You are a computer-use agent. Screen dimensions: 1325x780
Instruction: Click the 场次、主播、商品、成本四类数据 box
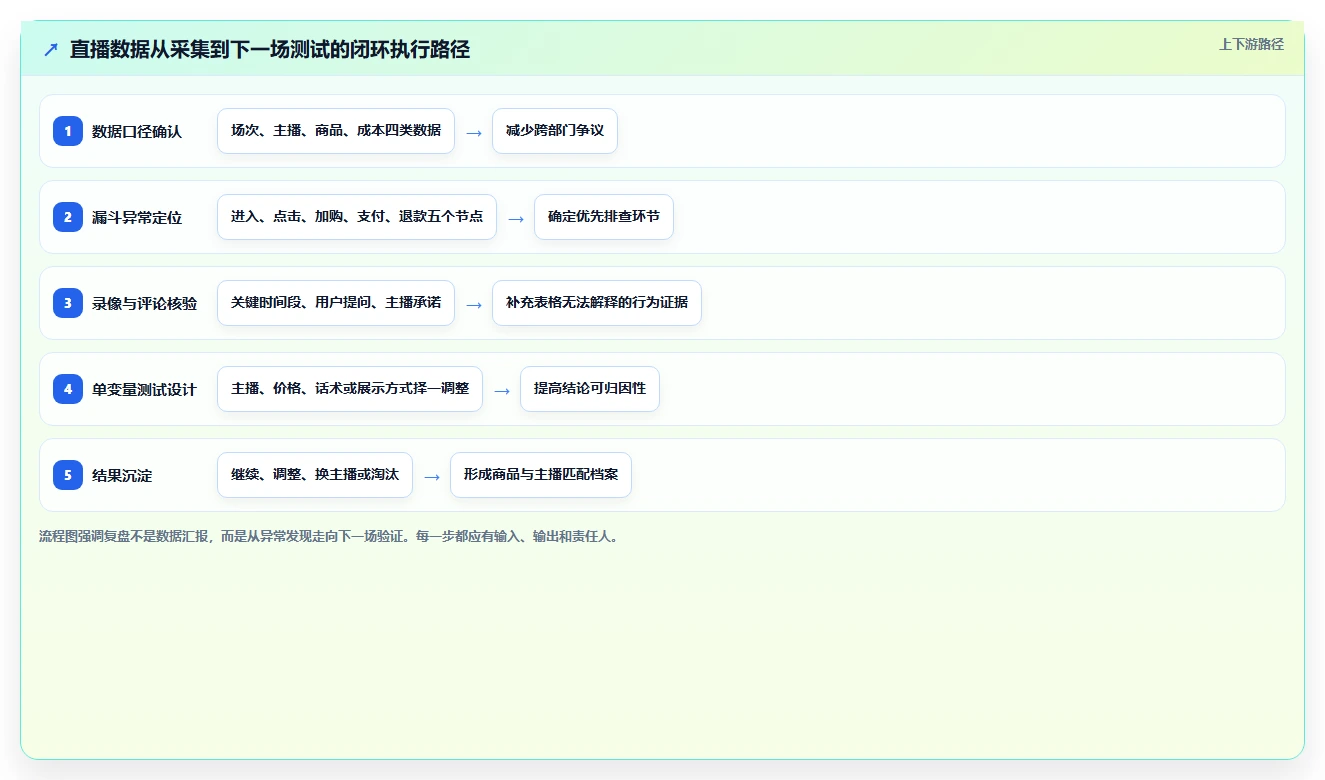[336, 131]
